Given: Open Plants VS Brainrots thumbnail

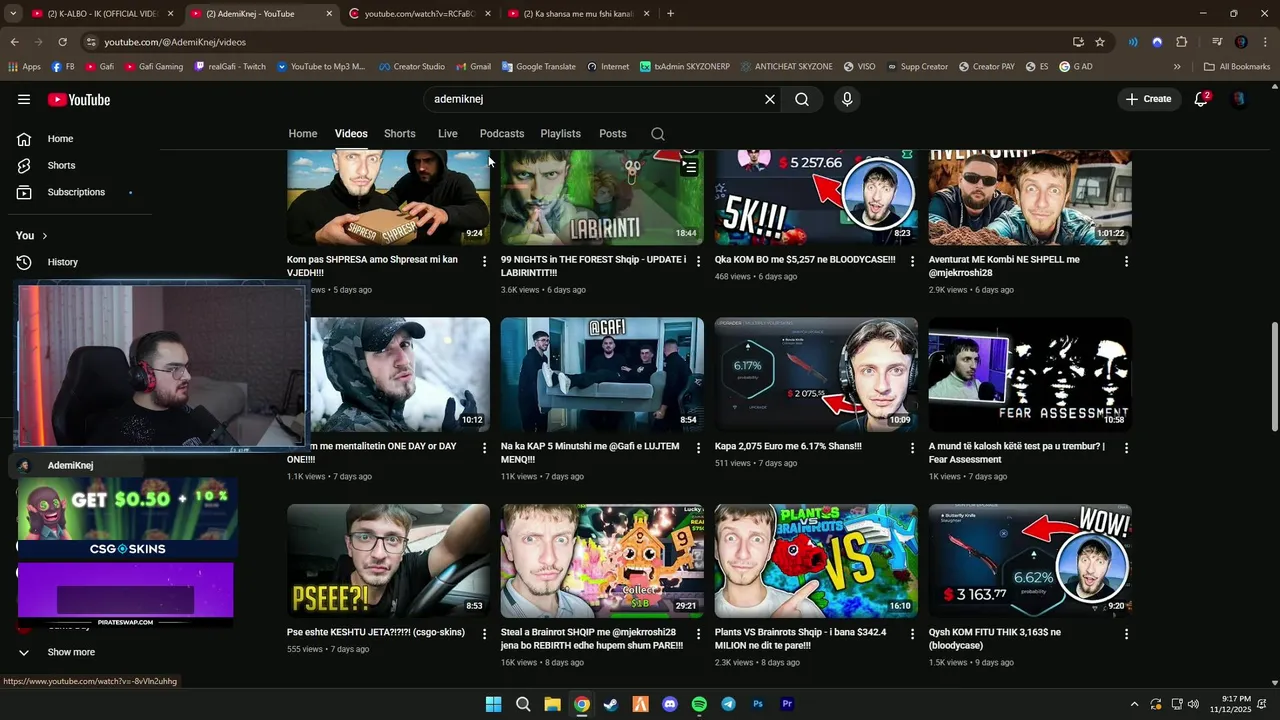Looking at the screenshot, I should point(816,561).
